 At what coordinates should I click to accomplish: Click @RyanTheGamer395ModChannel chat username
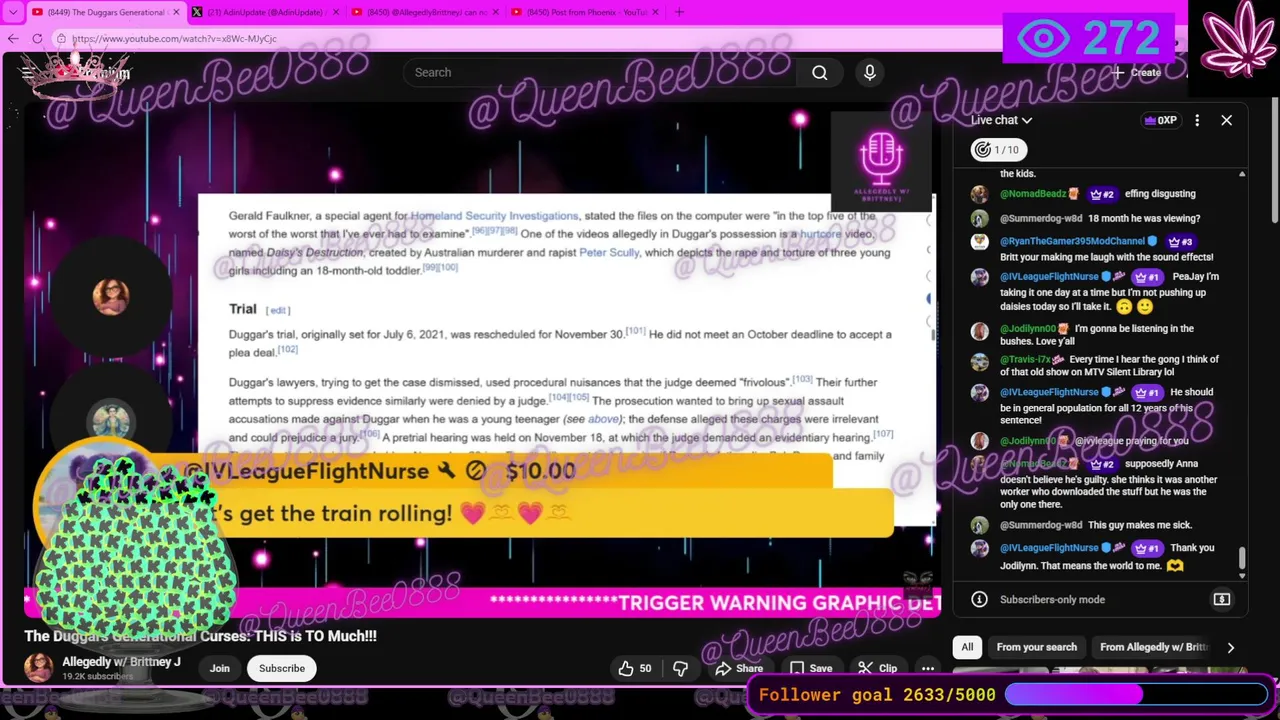pos(1072,241)
